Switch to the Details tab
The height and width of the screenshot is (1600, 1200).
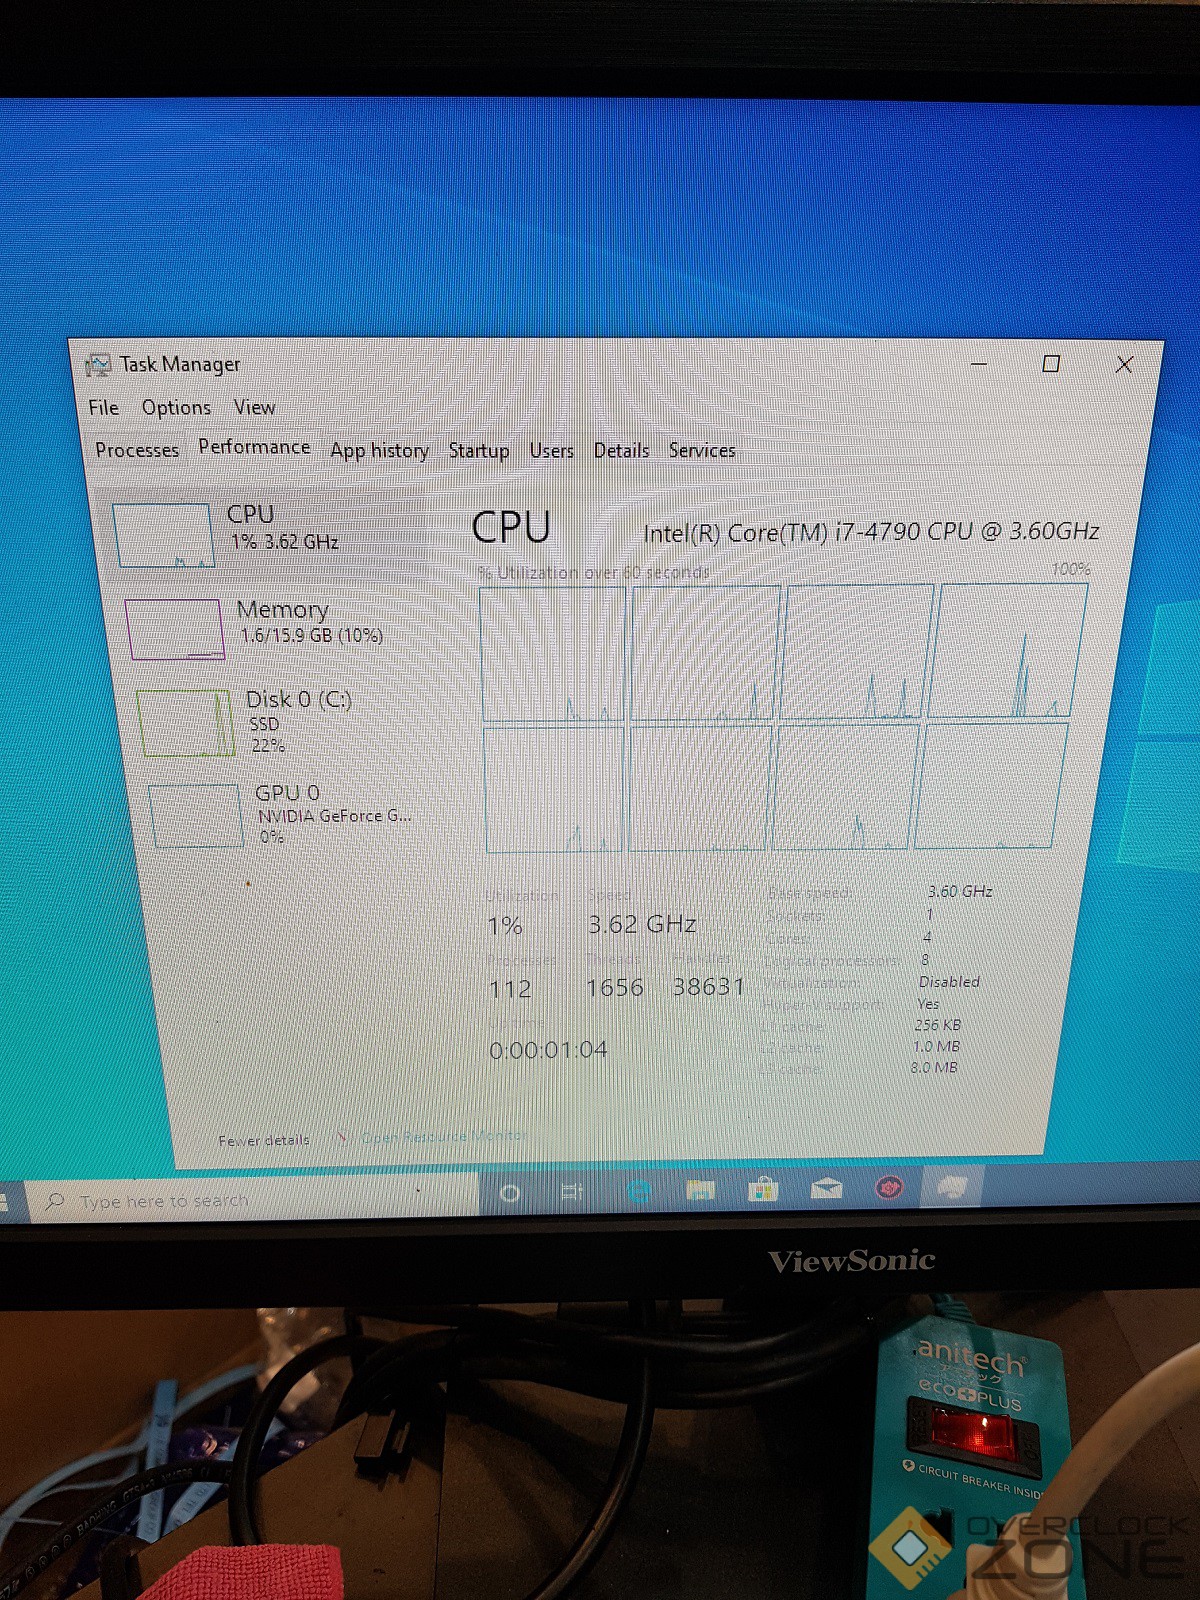[x=621, y=451]
